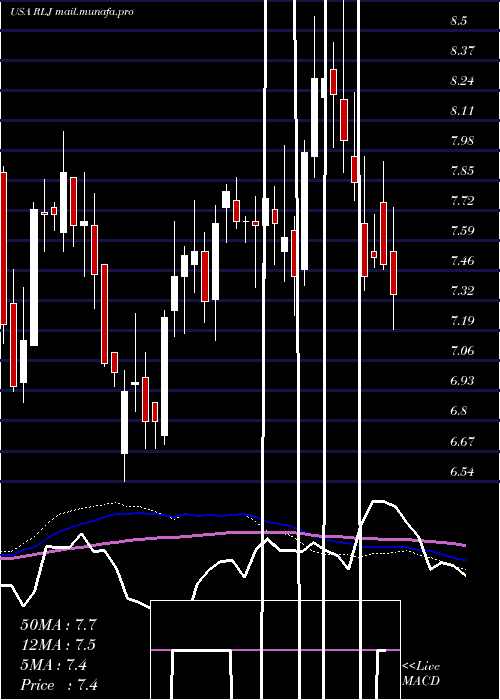Click the 6.93 price axis label
Image resolution: width=500 pixels, height=700 pixels.
click(x=462, y=381)
